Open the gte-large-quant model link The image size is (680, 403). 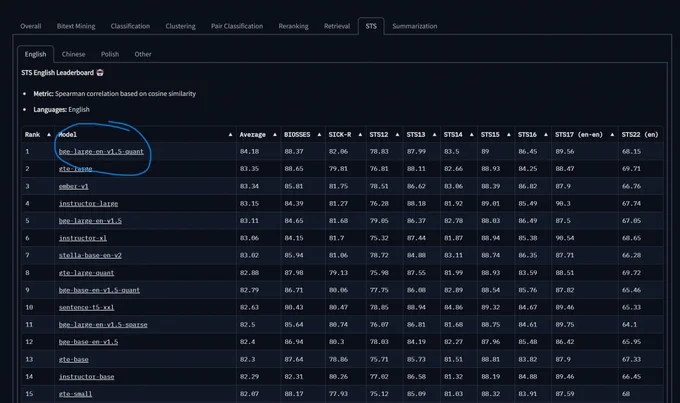[x=86, y=273]
